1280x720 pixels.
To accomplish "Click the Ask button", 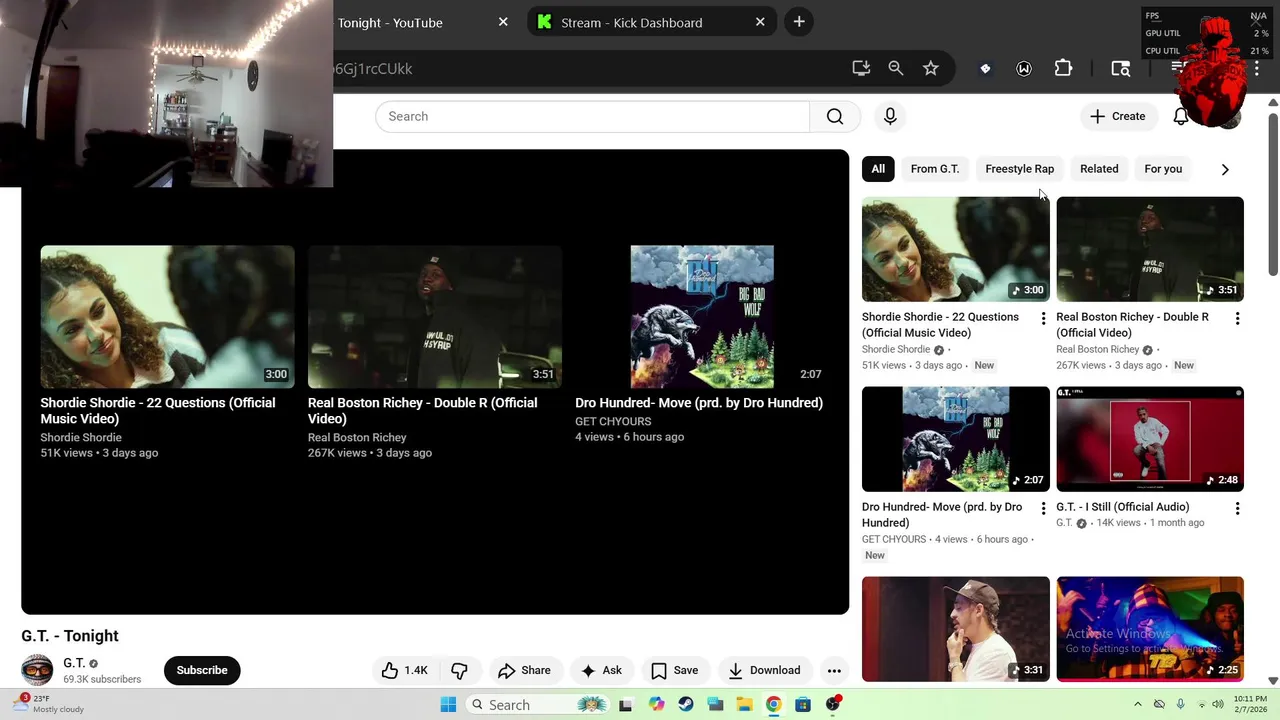I will (x=601, y=670).
